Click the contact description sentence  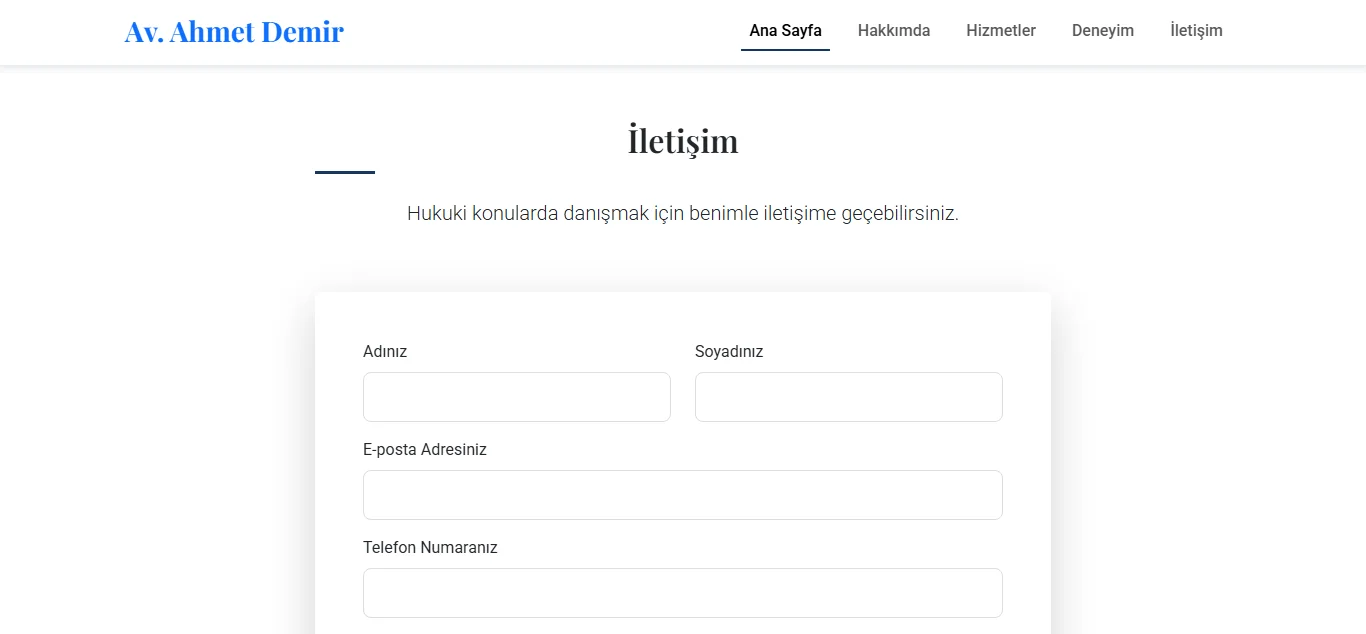coord(682,213)
